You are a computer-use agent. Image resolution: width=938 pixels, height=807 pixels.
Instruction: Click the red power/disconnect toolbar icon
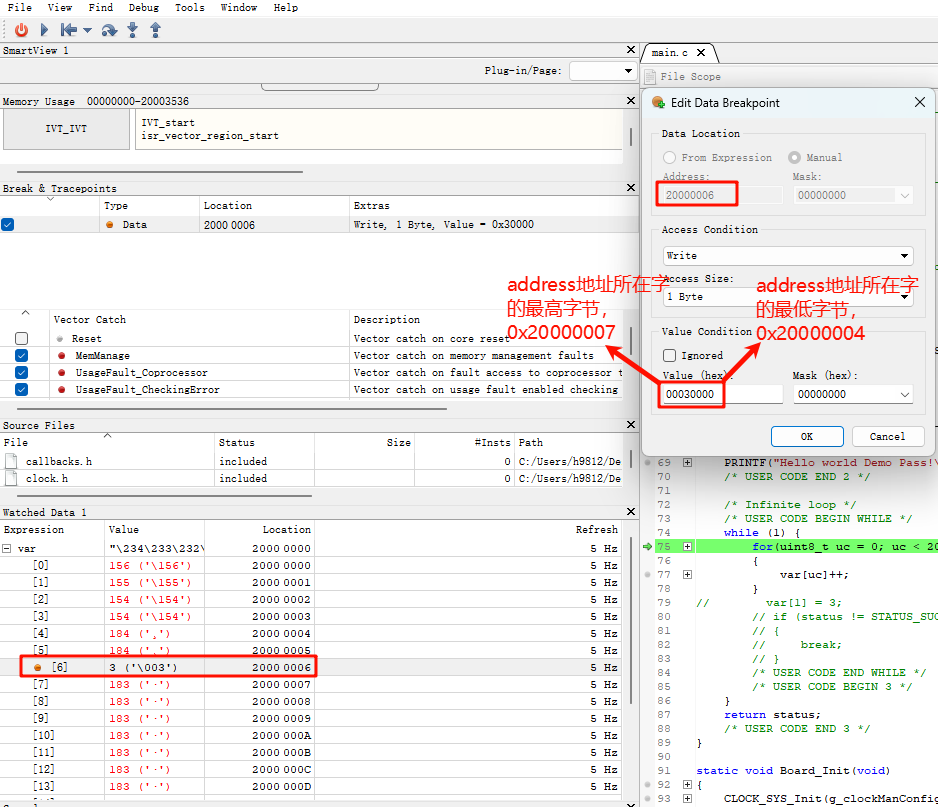21,30
